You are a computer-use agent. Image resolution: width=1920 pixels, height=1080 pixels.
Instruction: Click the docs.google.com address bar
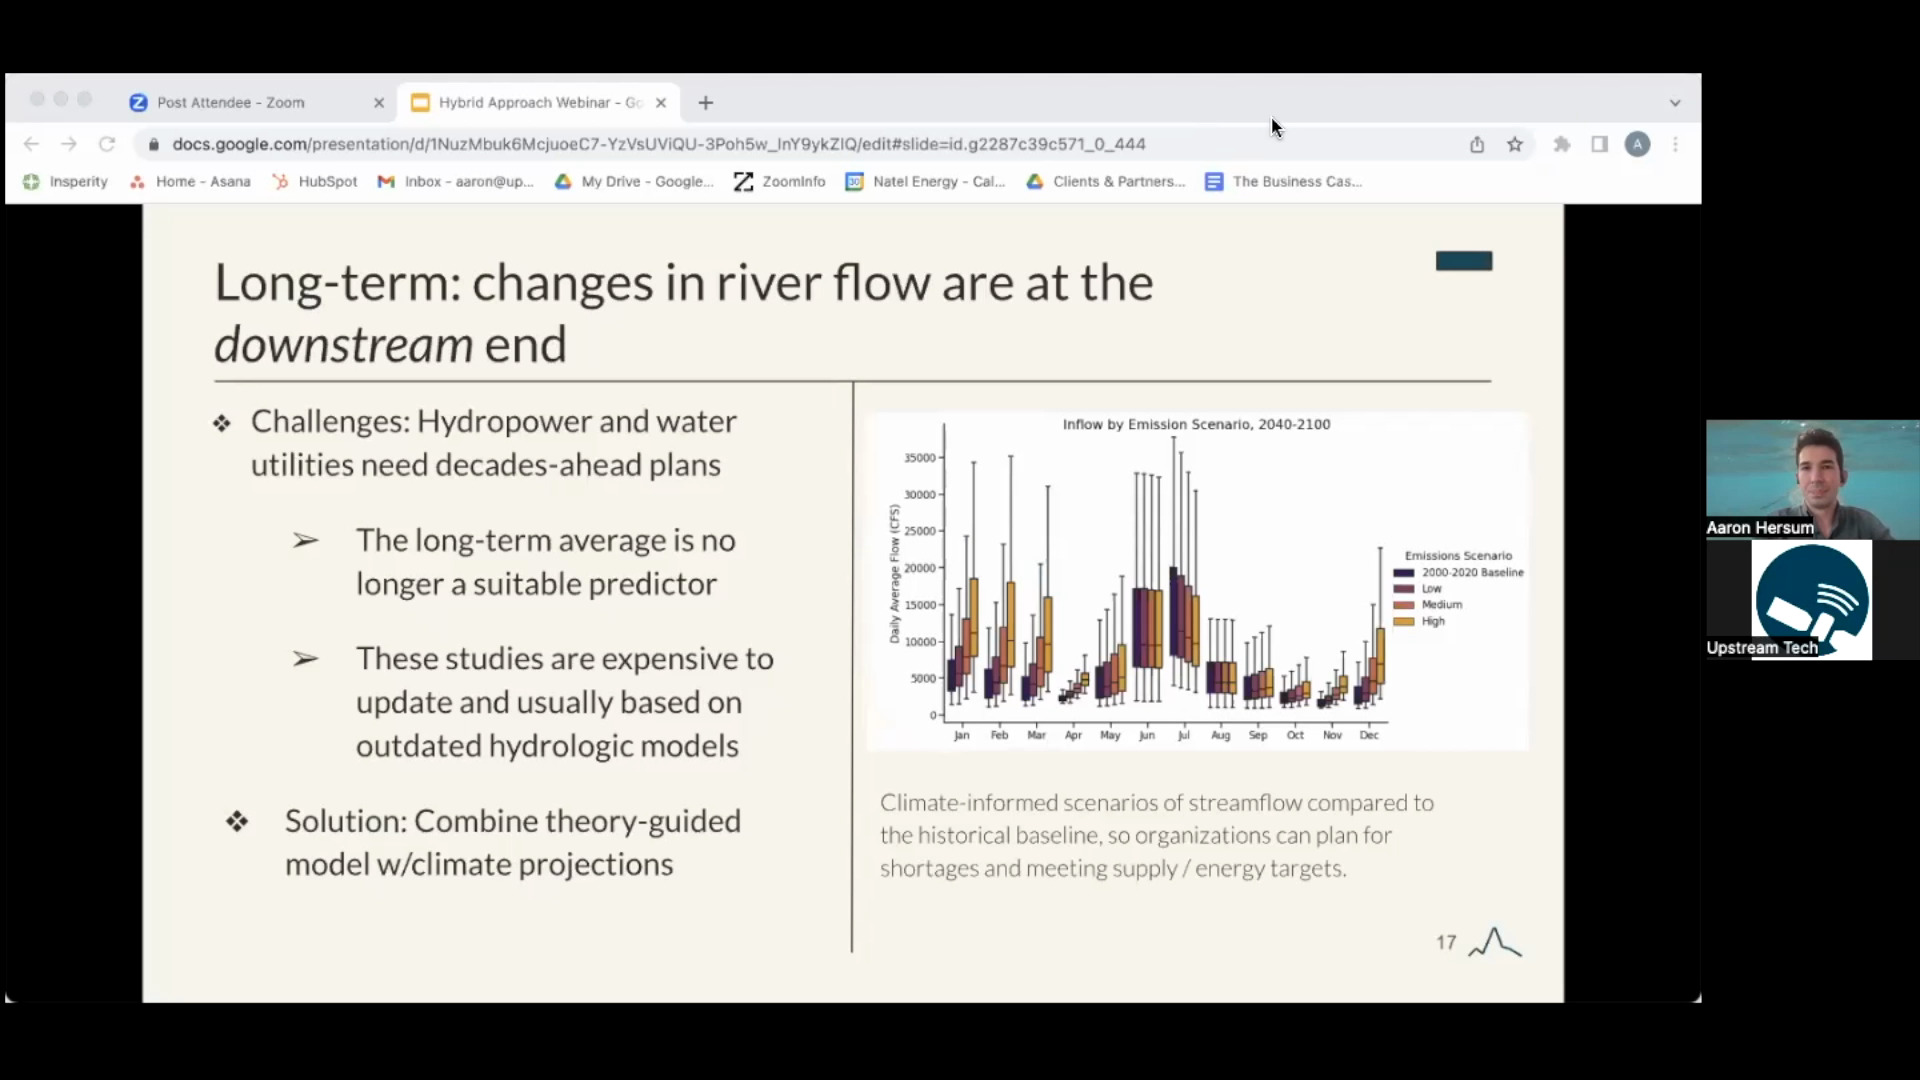(x=658, y=144)
